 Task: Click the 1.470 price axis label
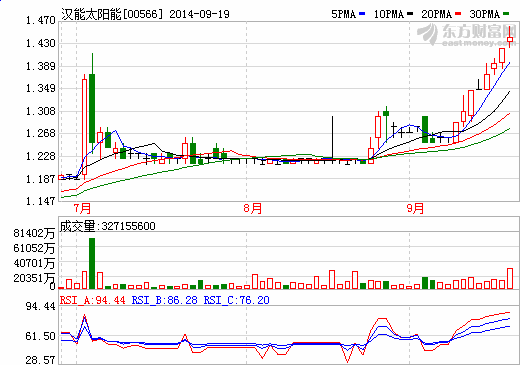[41, 21]
